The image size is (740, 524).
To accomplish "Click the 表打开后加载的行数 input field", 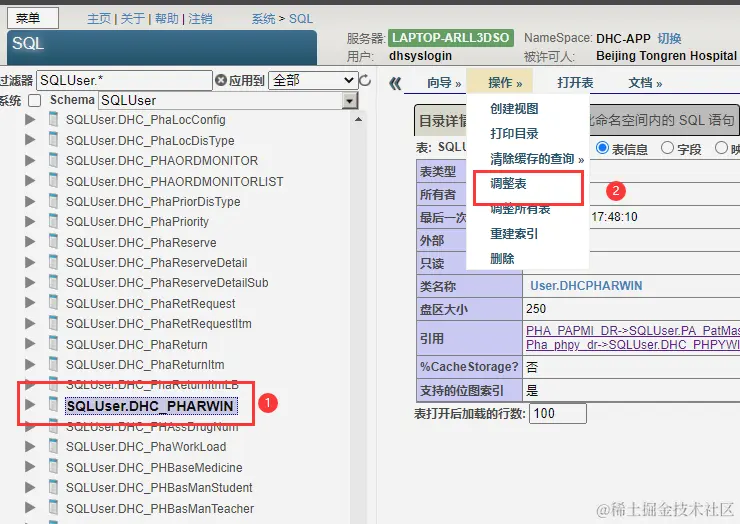I will pos(557,414).
